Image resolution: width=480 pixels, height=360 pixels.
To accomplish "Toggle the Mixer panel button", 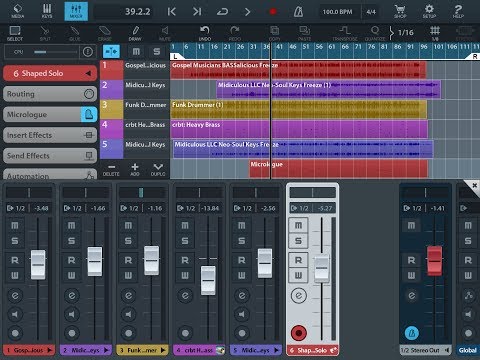I will click(x=76, y=11).
